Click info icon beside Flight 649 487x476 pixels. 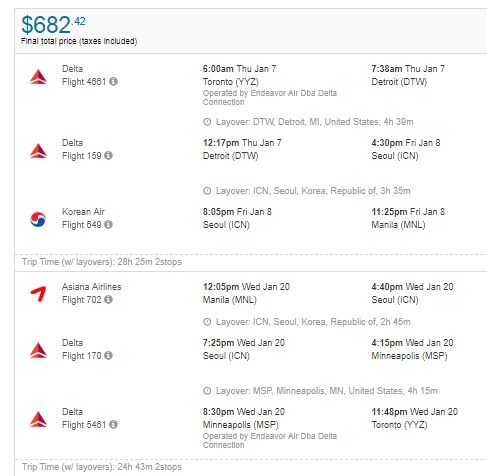click(x=108, y=224)
